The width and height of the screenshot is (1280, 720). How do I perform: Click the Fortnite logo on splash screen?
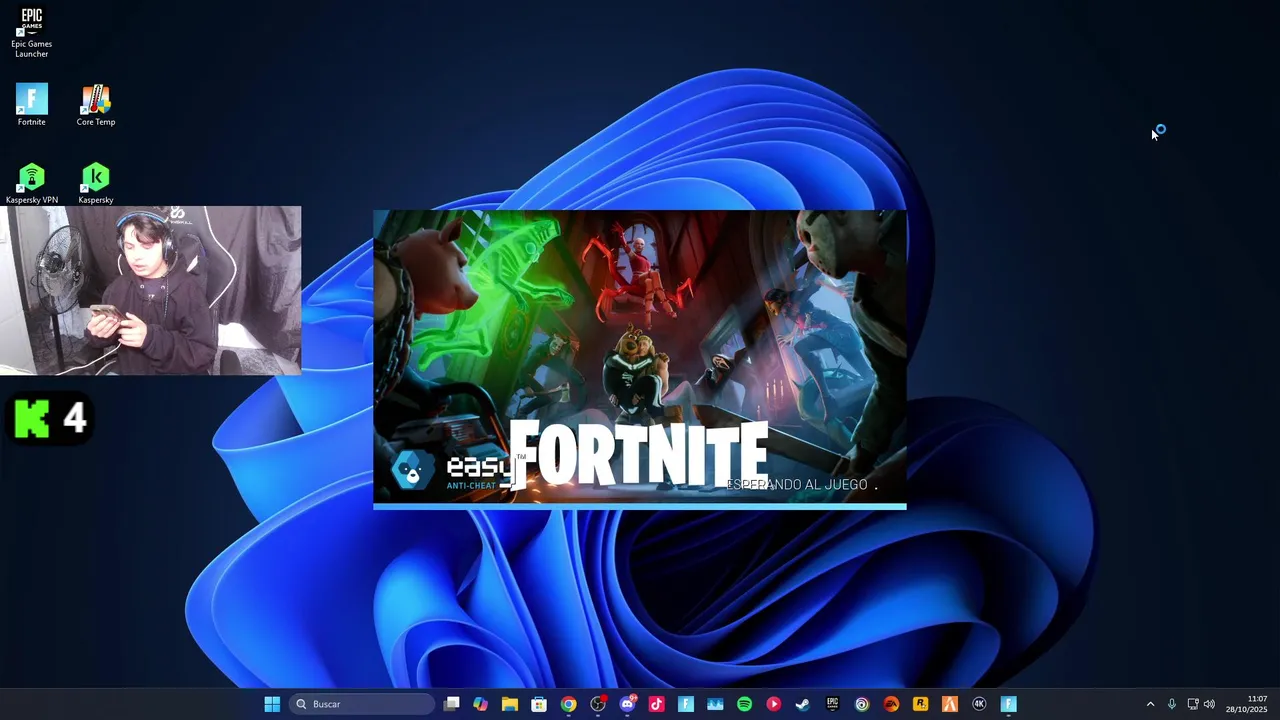click(x=639, y=455)
